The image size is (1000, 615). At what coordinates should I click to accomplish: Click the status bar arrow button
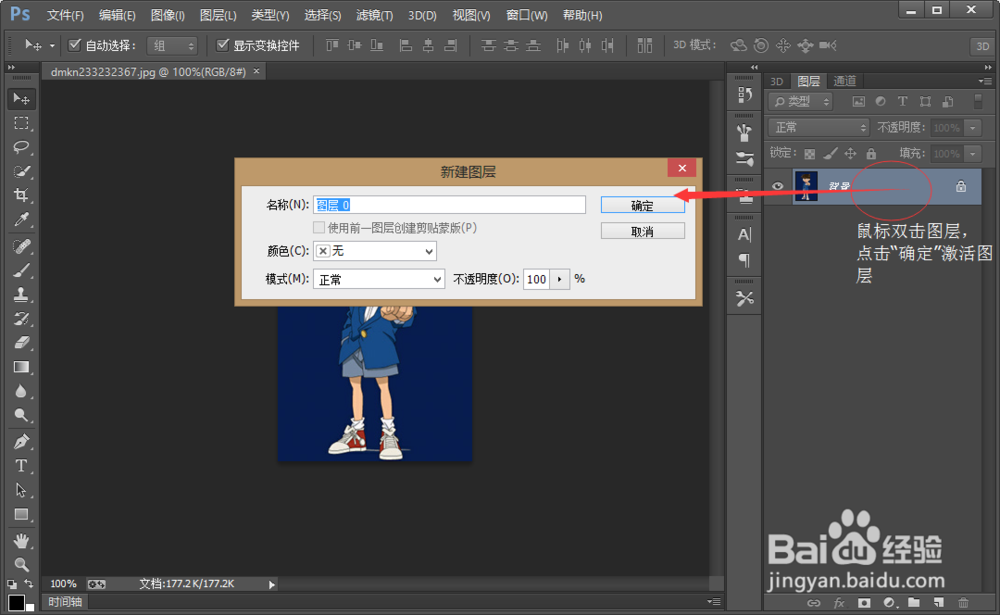272,584
